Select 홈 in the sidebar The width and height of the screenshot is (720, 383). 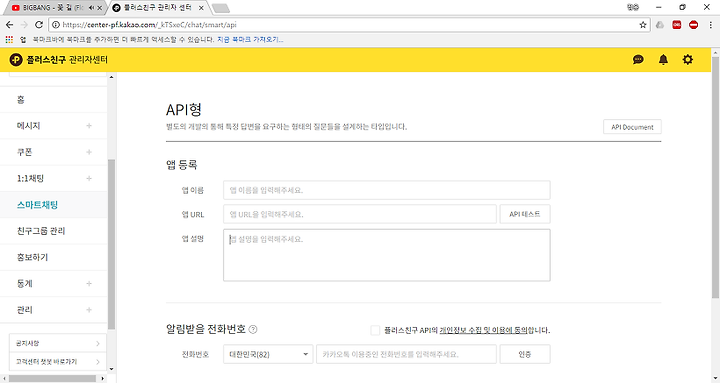click(x=53, y=100)
